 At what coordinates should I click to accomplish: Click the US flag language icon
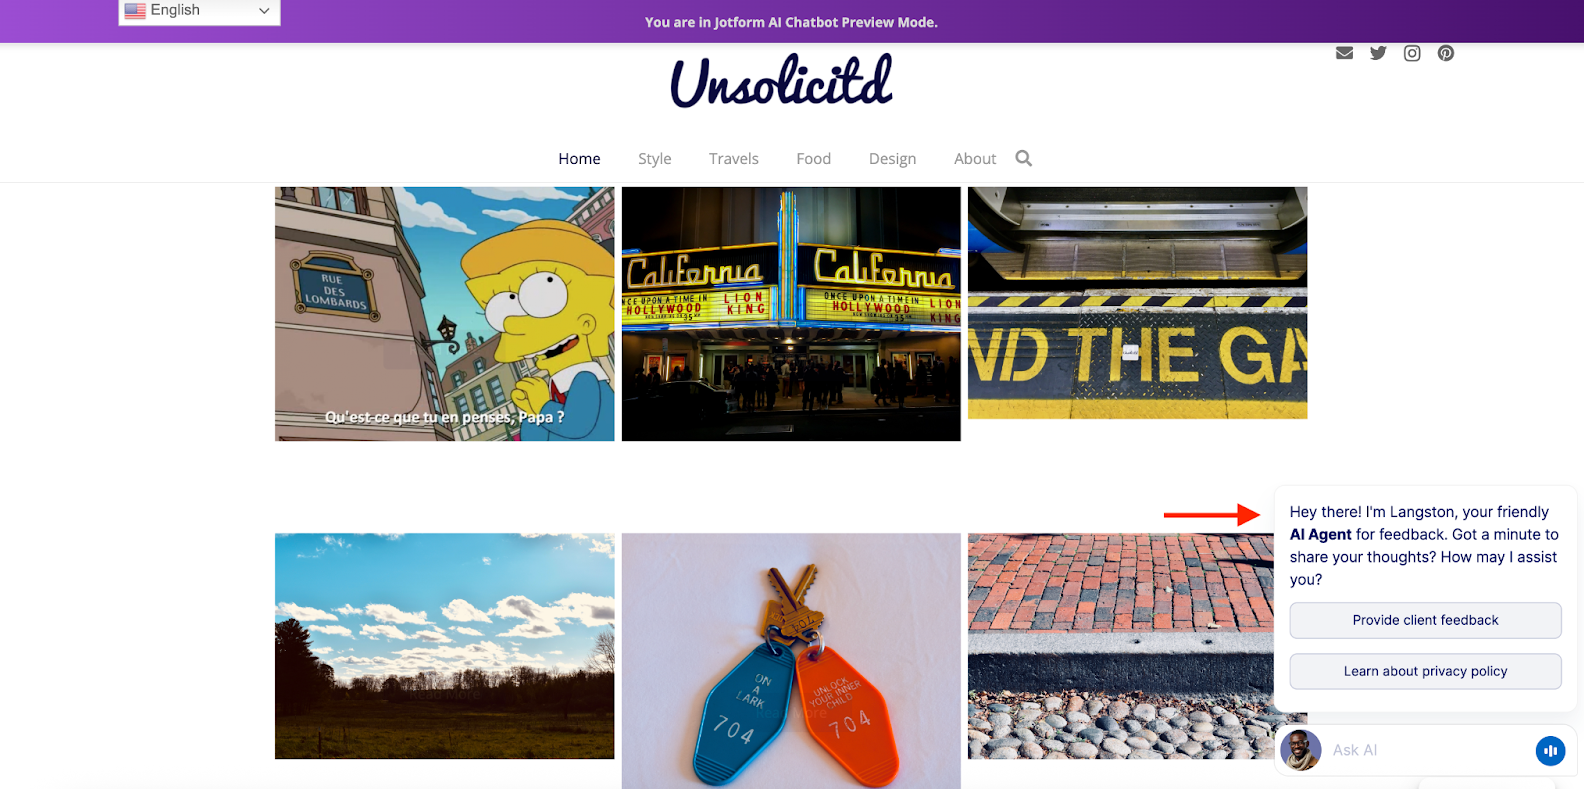(x=135, y=10)
